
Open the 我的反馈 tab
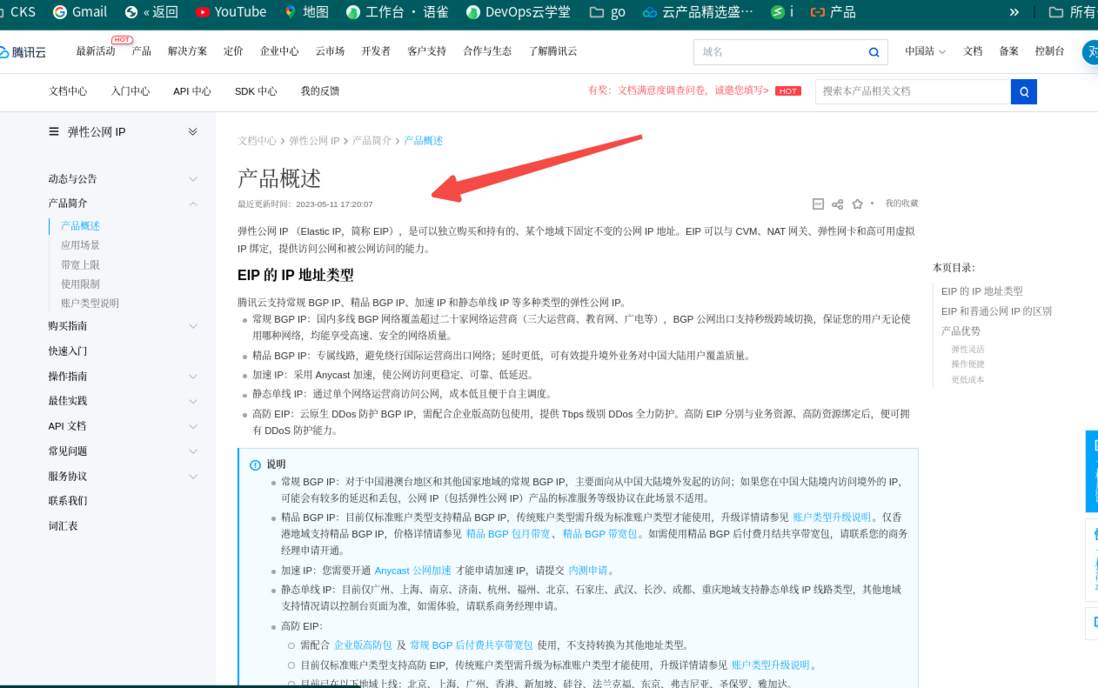pyautogui.click(x=320, y=91)
